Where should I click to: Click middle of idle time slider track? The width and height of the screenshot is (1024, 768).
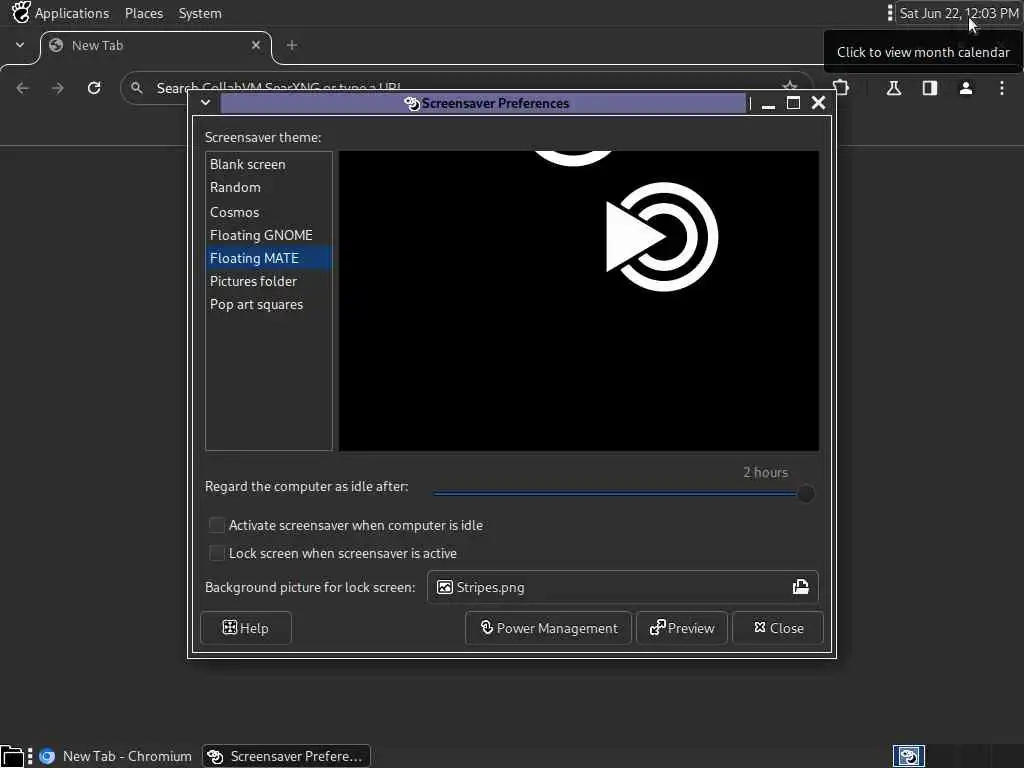(x=619, y=494)
